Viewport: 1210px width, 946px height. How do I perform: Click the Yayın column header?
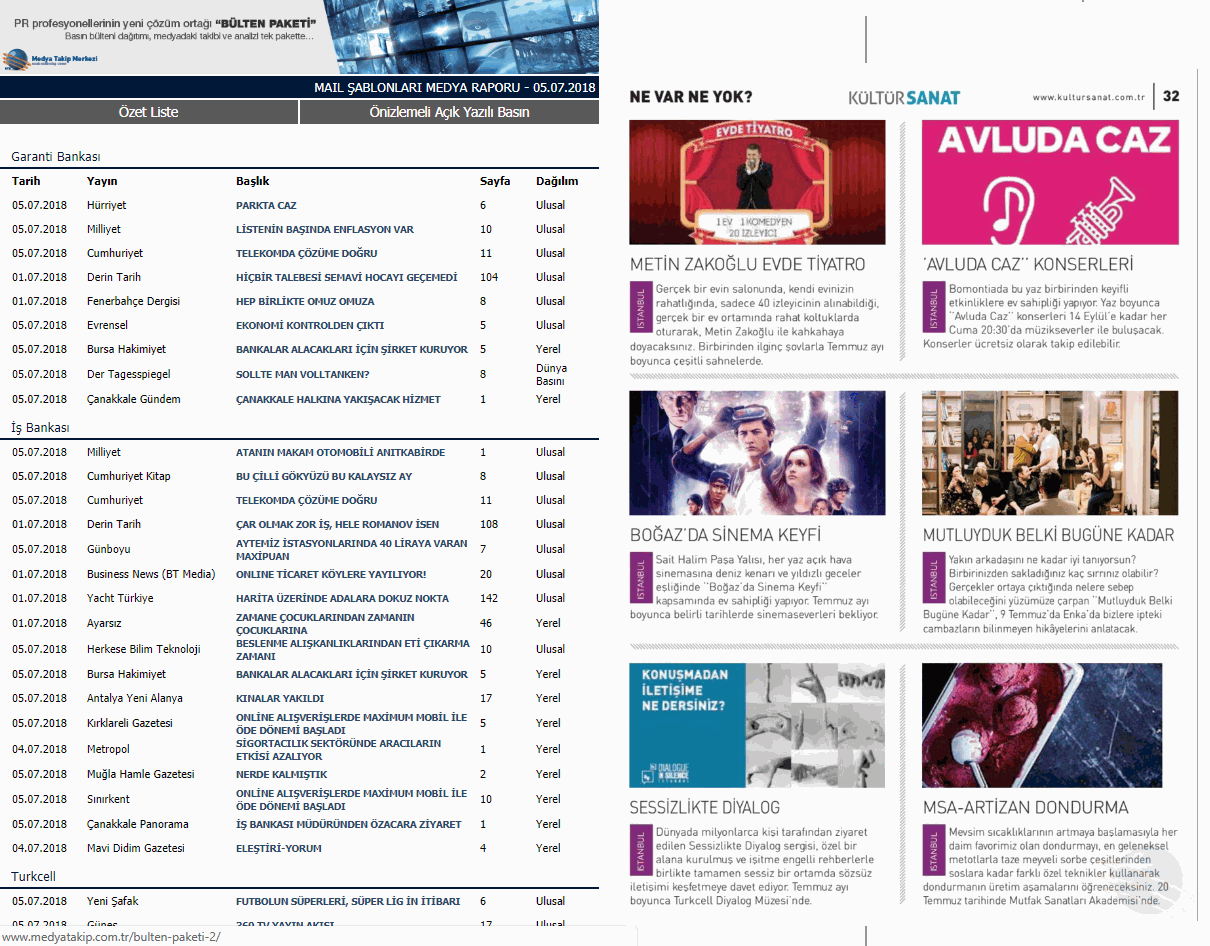[102, 181]
